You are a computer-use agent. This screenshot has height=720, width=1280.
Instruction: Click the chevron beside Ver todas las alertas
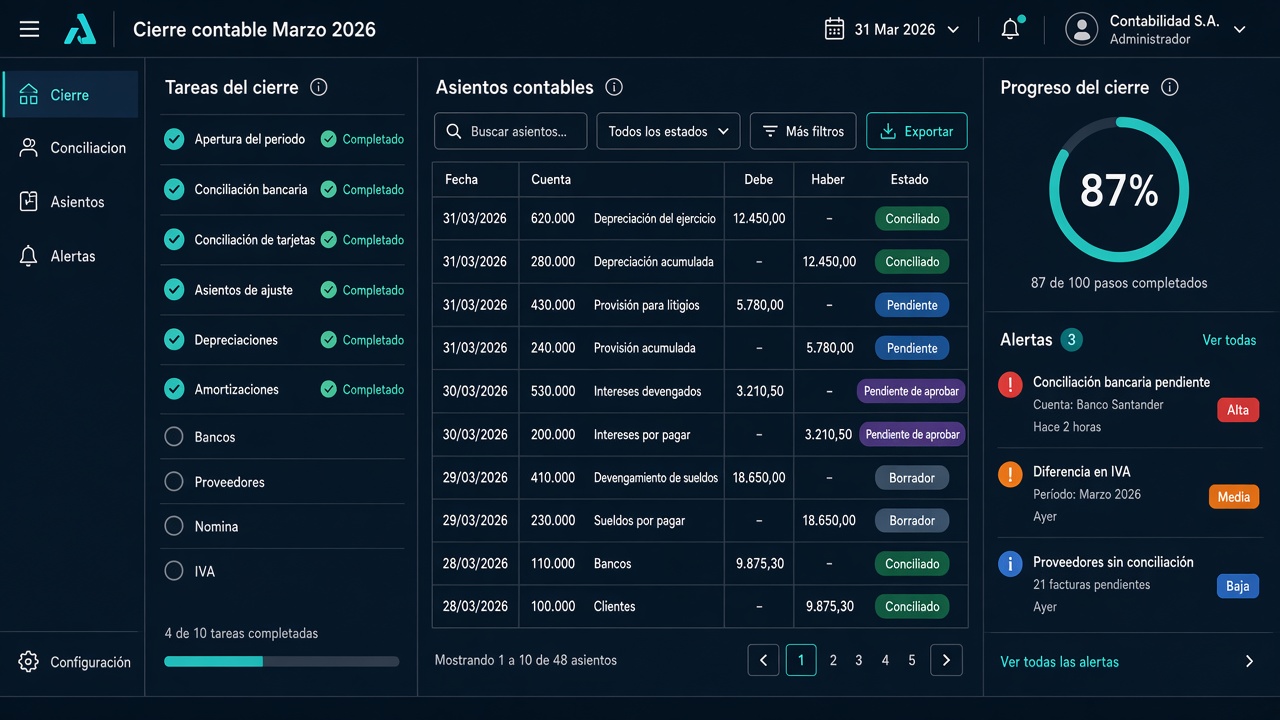click(1249, 661)
